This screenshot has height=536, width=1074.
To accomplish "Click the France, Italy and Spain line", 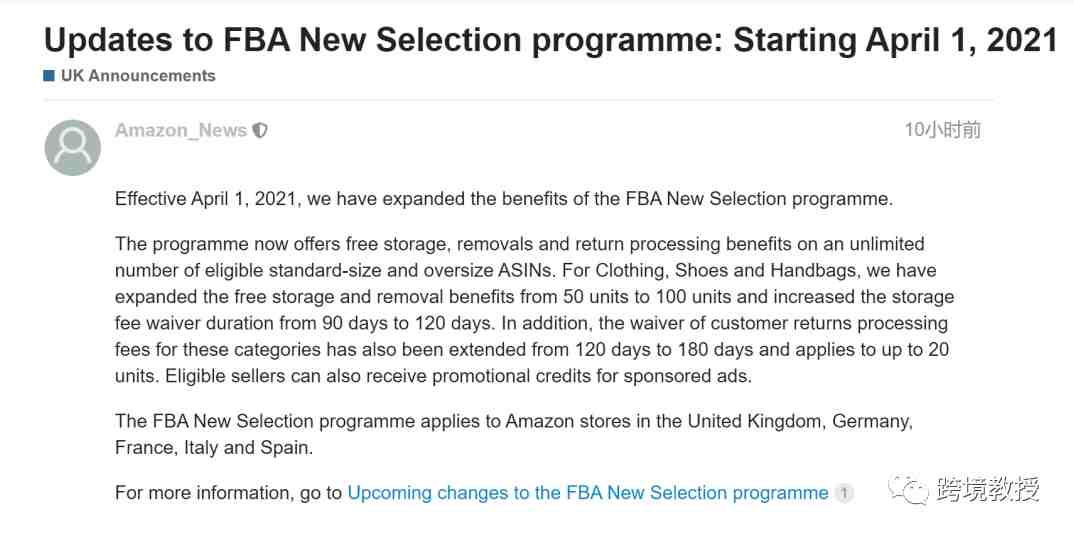I will (214, 448).
